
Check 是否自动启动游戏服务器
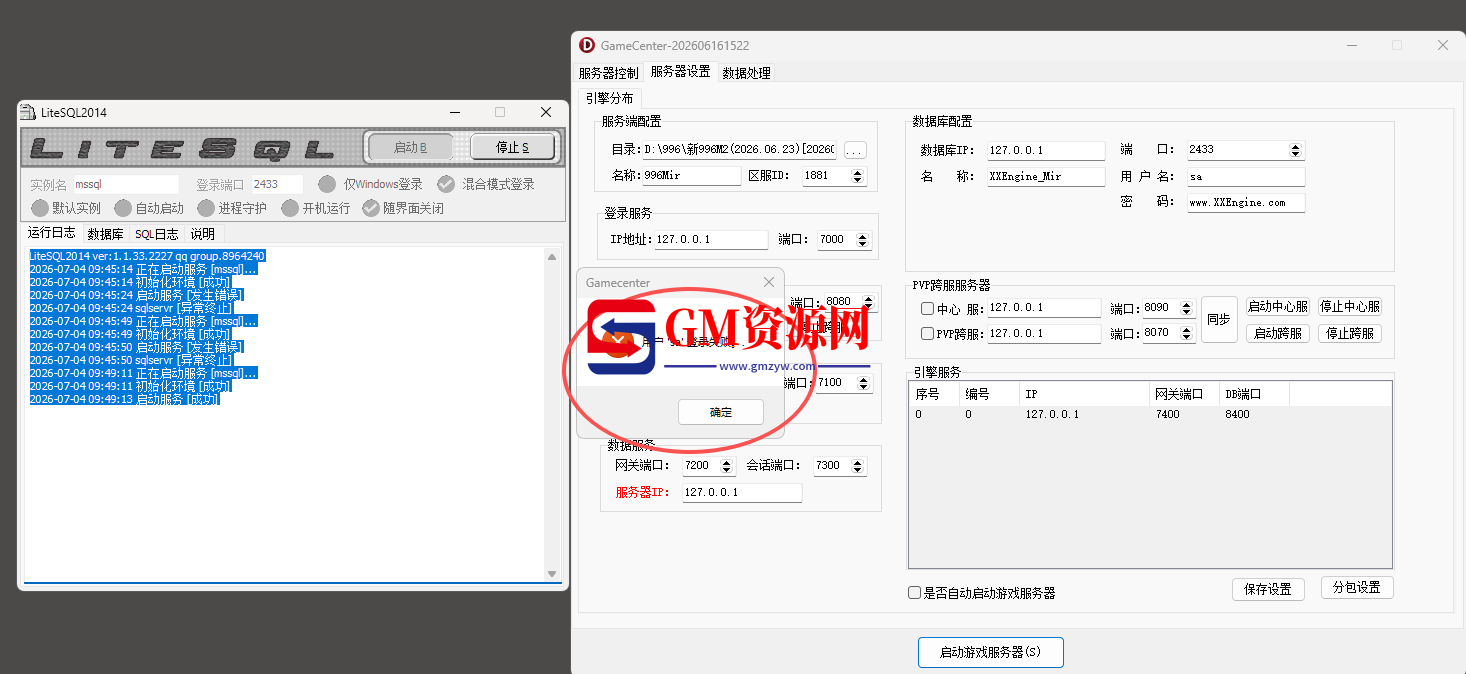point(914,592)
